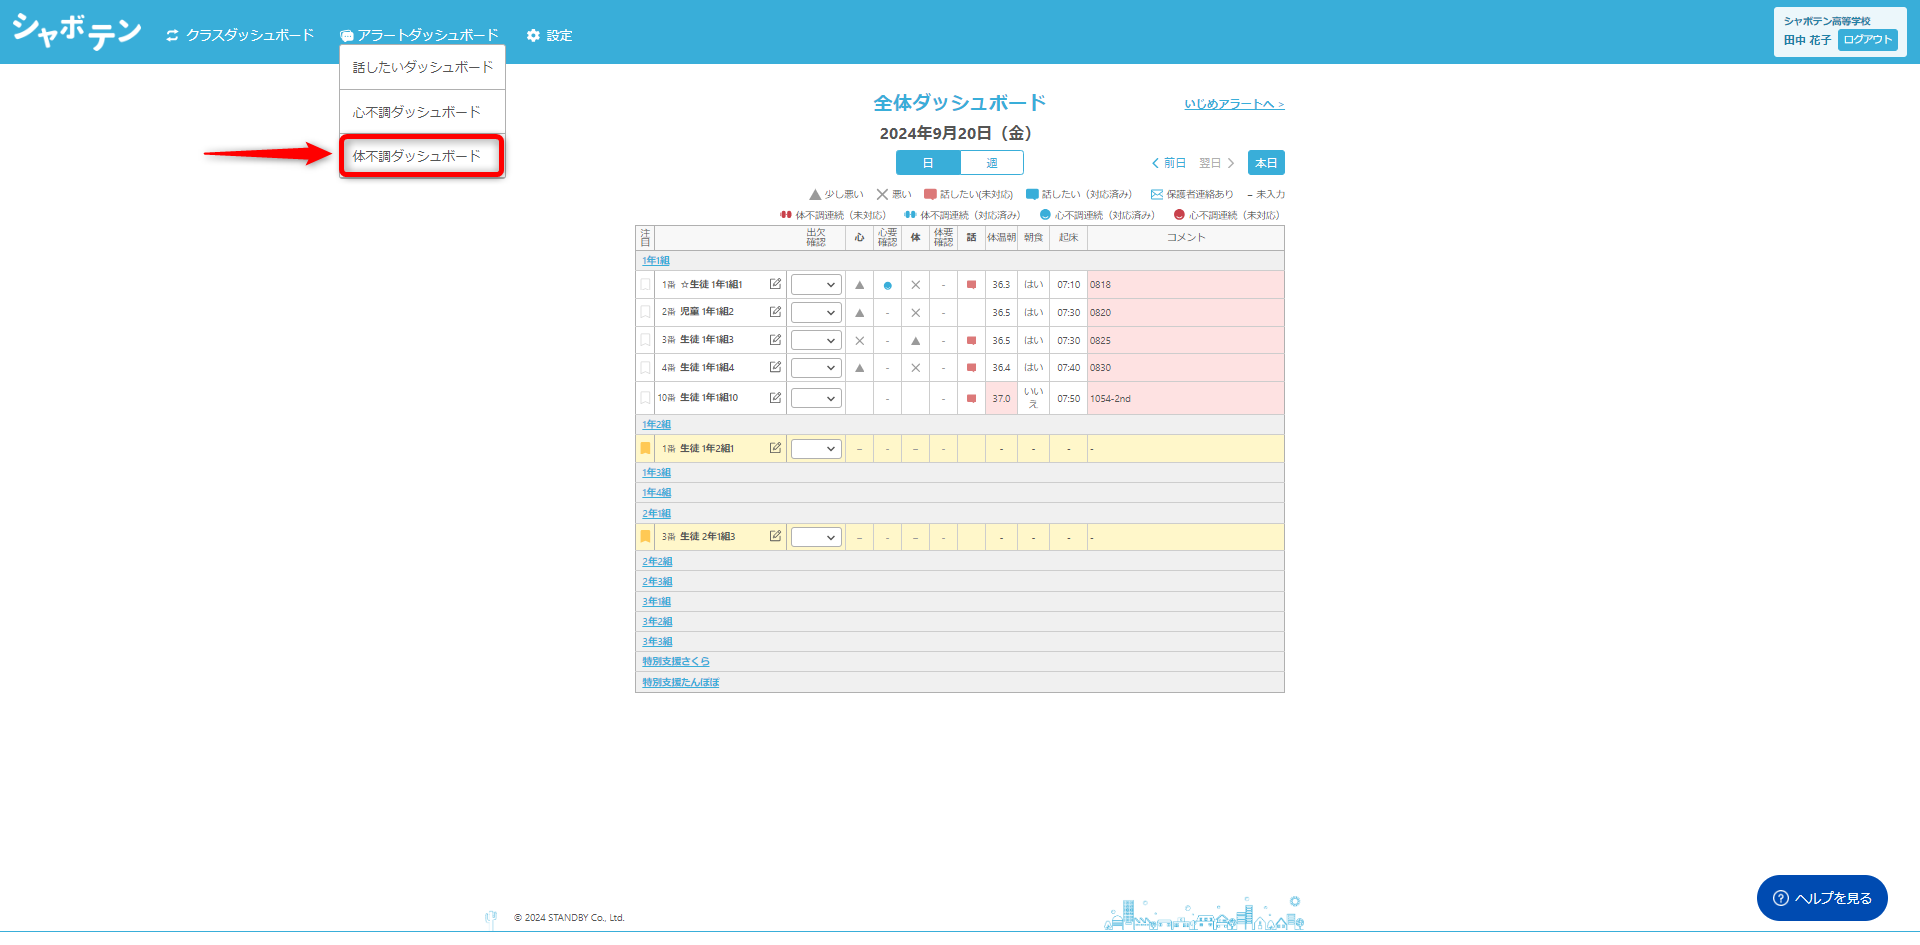Open the 特別支援たんぽぽ class link

[x=681, y=683]
